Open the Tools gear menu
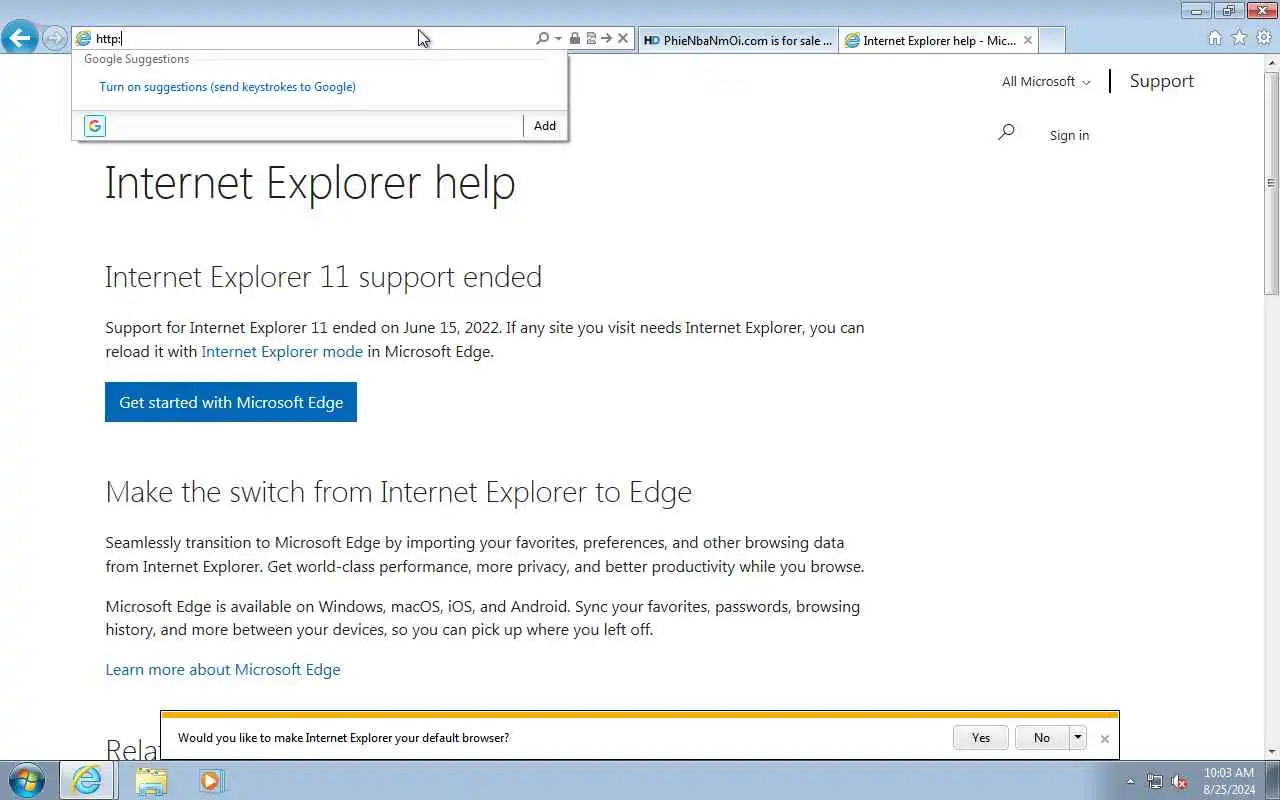The height and width of the screenshot is (800, 1280). (1264, 38)
